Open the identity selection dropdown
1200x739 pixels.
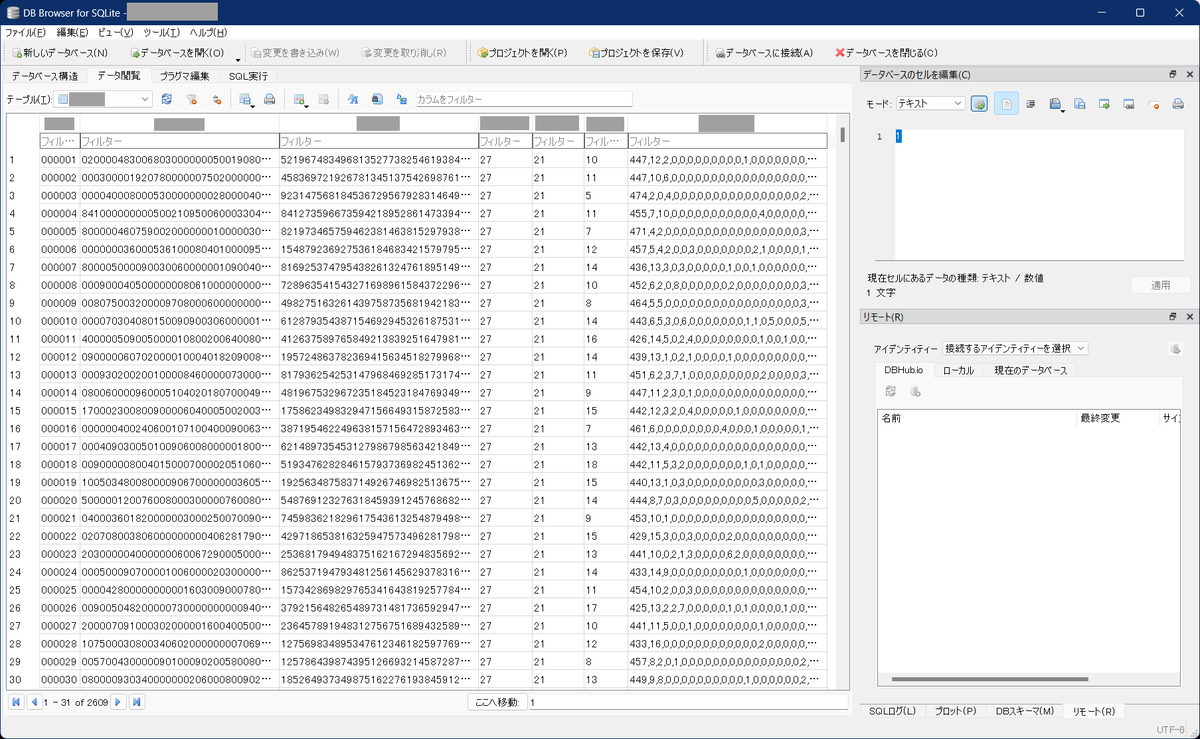pos(1016,348)
